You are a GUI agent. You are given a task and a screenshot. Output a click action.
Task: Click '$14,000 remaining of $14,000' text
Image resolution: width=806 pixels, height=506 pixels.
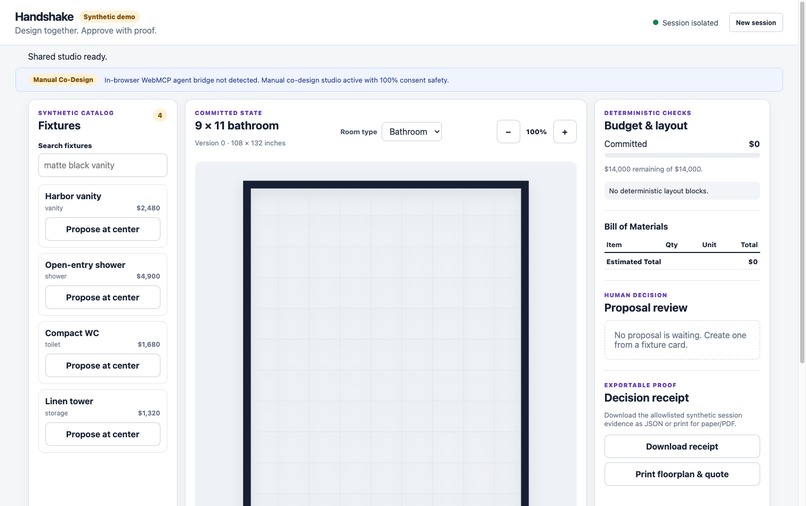click(x=653, y=169)
